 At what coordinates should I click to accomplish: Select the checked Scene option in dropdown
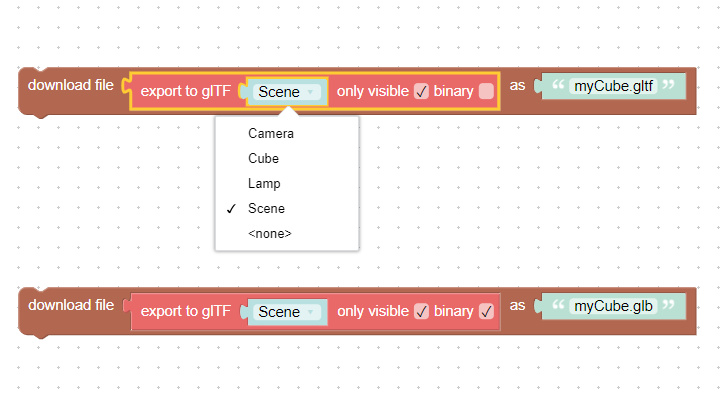(x=287, y=209)
